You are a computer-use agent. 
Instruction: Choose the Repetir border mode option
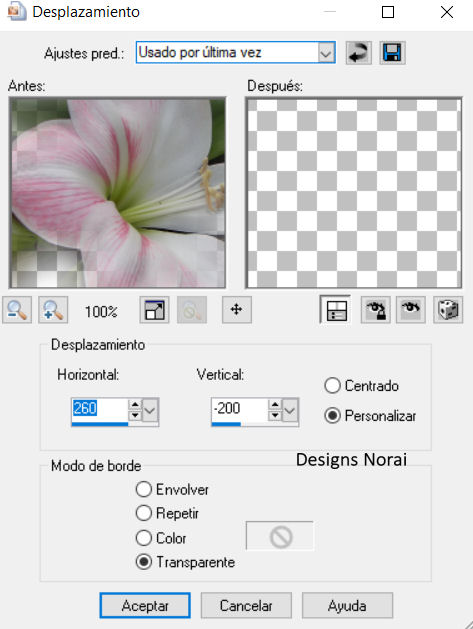click(x=144, y=513)
